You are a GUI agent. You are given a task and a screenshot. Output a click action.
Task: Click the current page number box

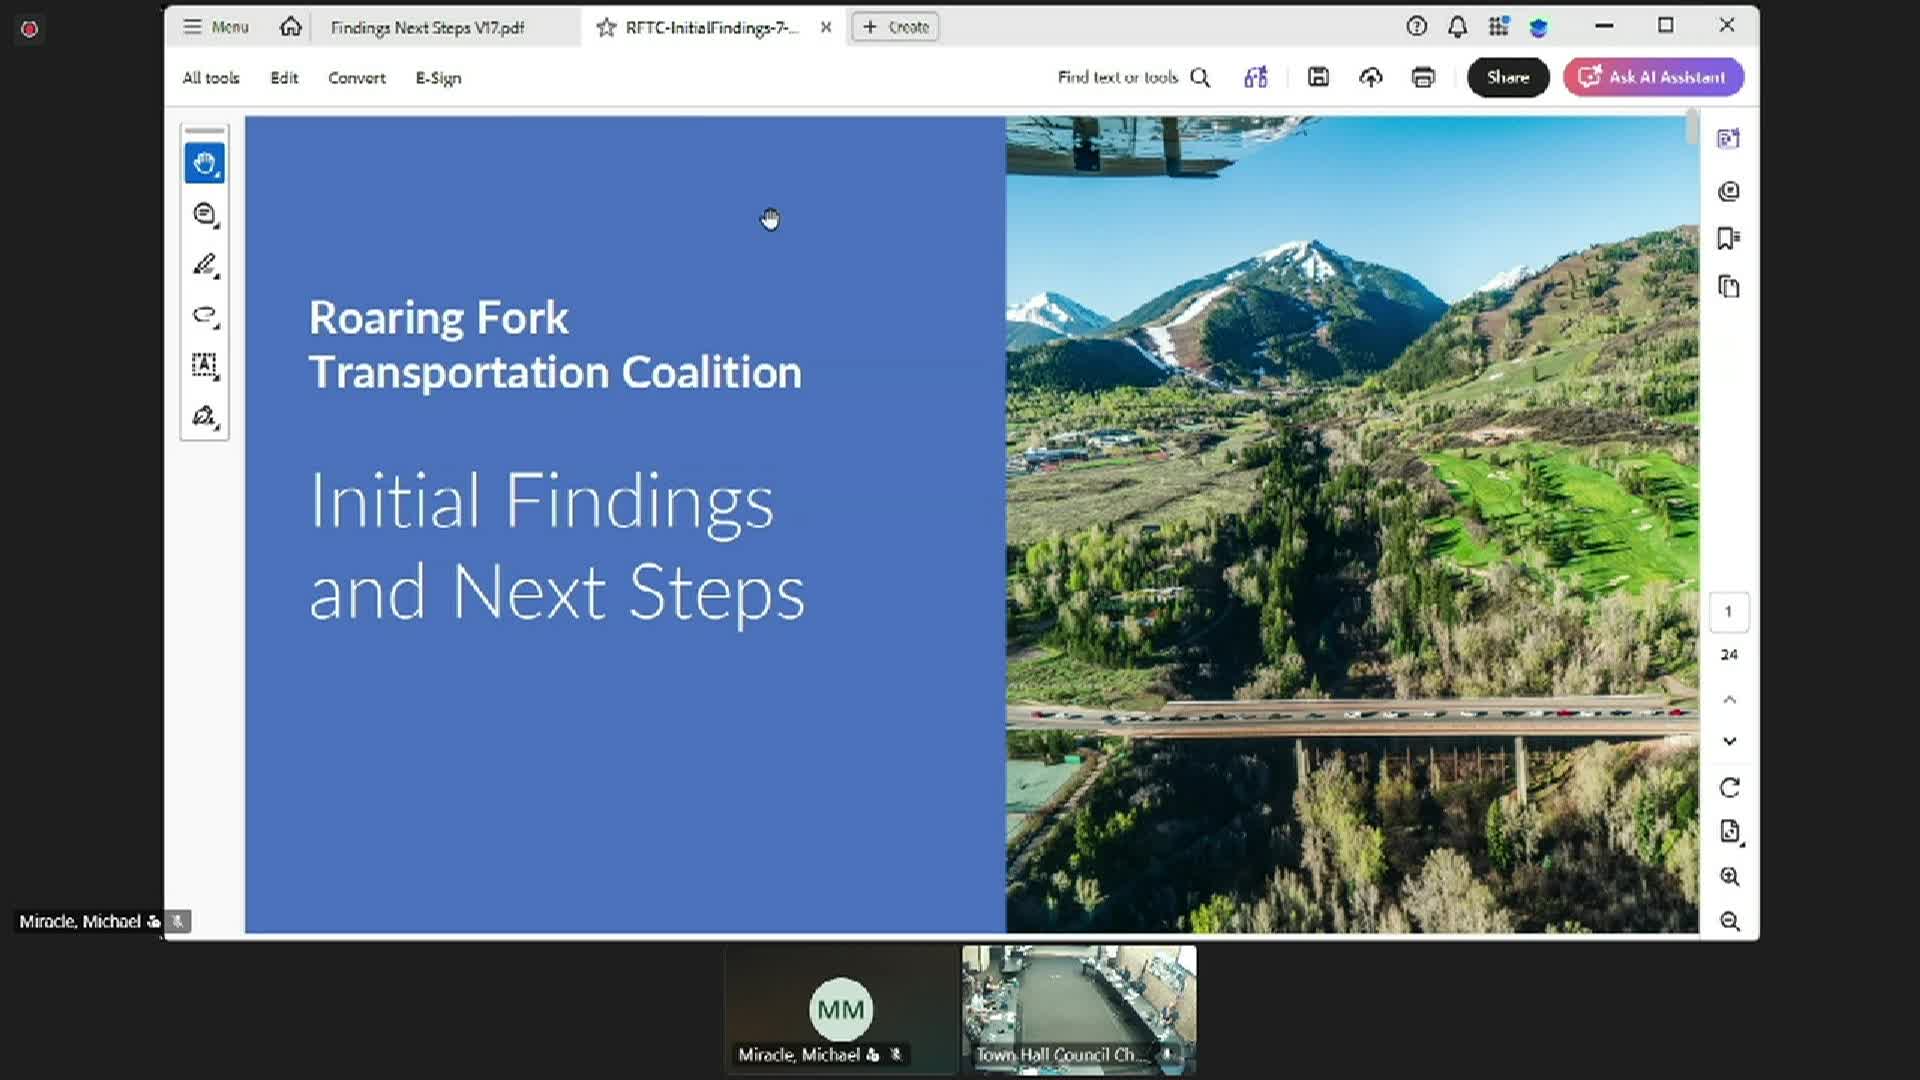tap(1729, 612)
